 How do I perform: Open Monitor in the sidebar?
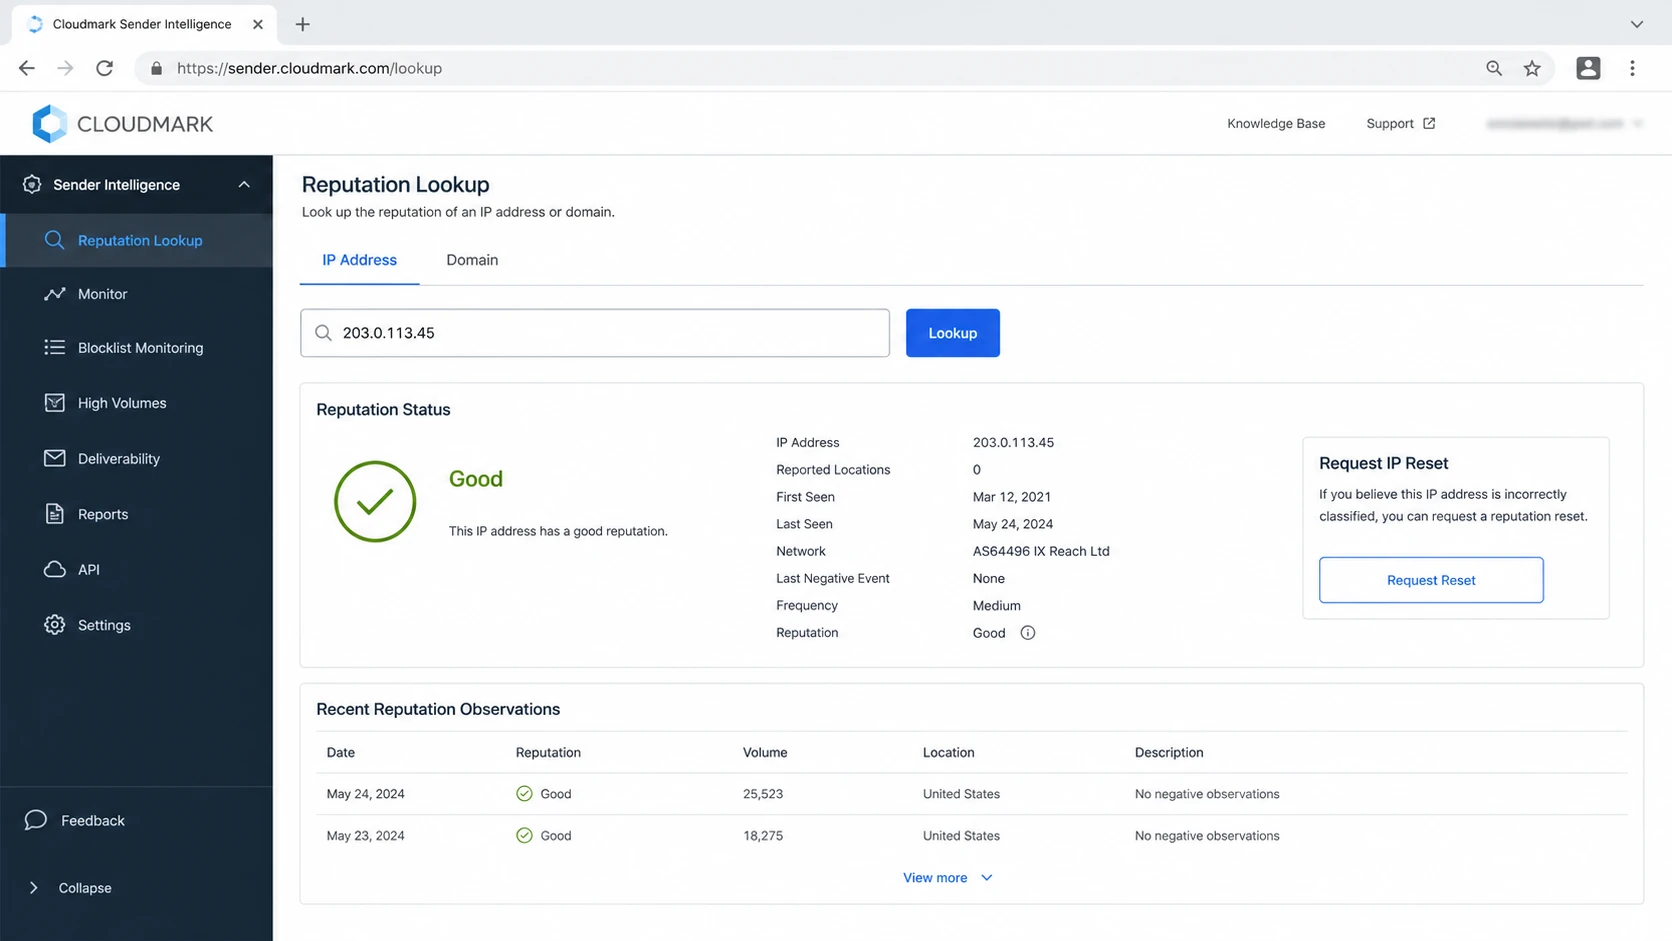pos(137,294)
